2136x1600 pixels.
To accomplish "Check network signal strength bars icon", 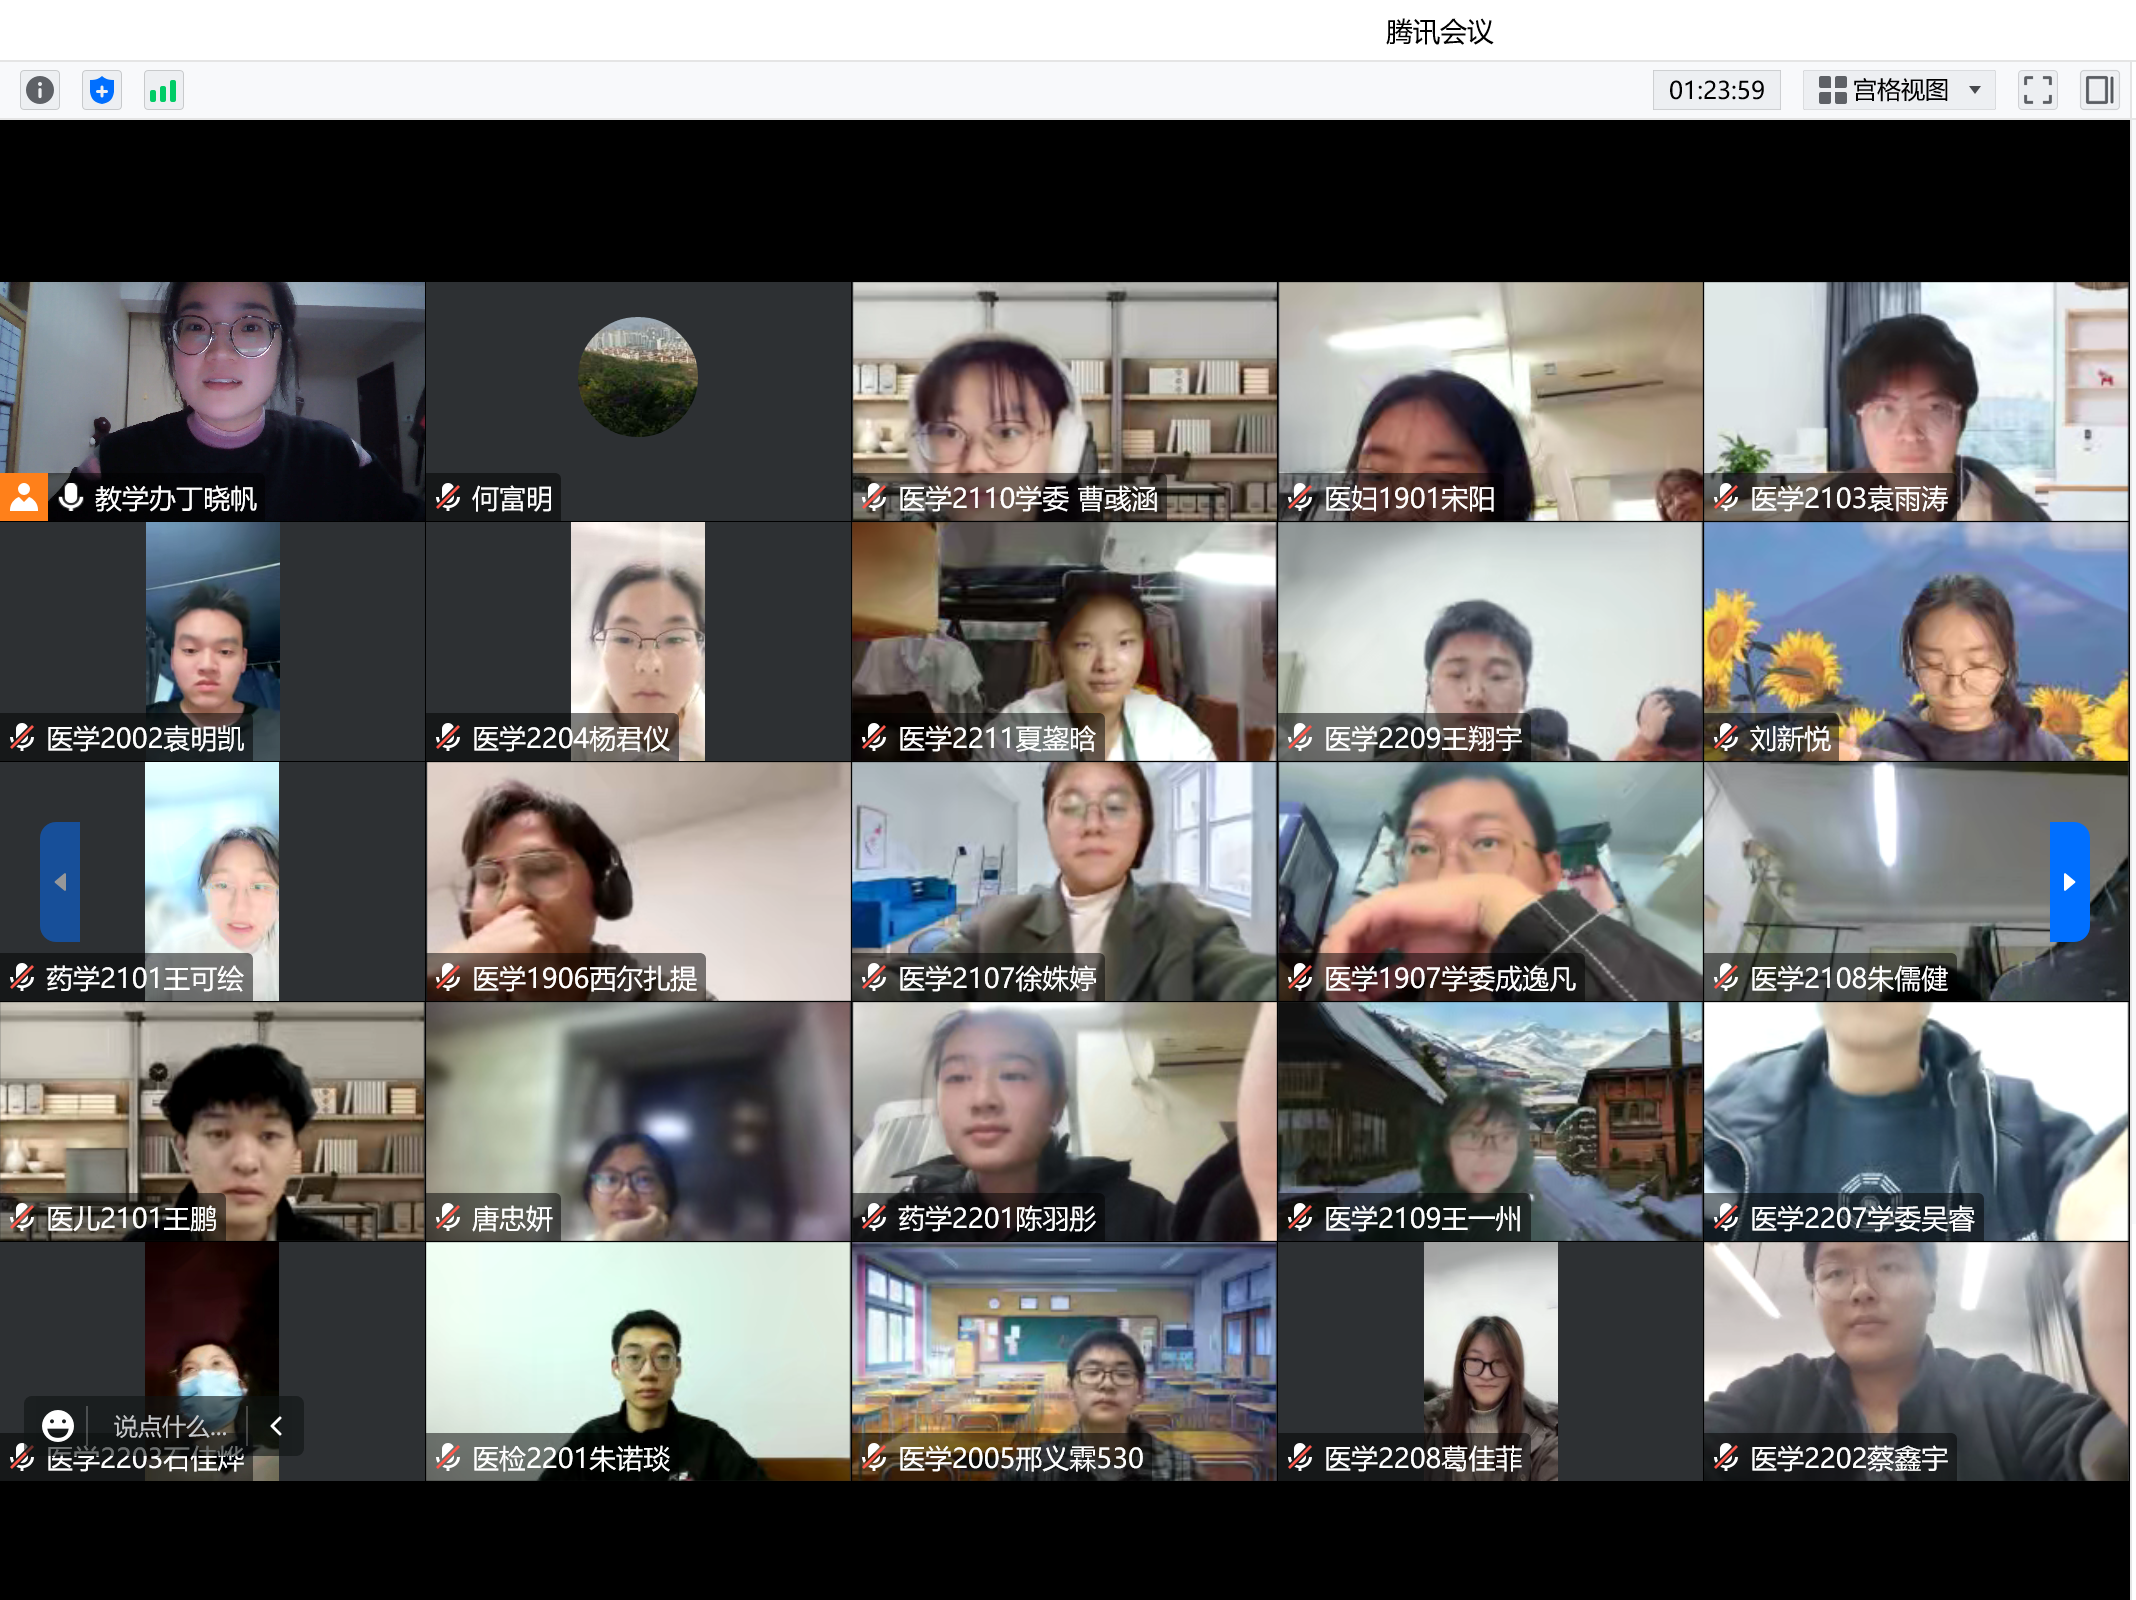I will coord(163,90).
